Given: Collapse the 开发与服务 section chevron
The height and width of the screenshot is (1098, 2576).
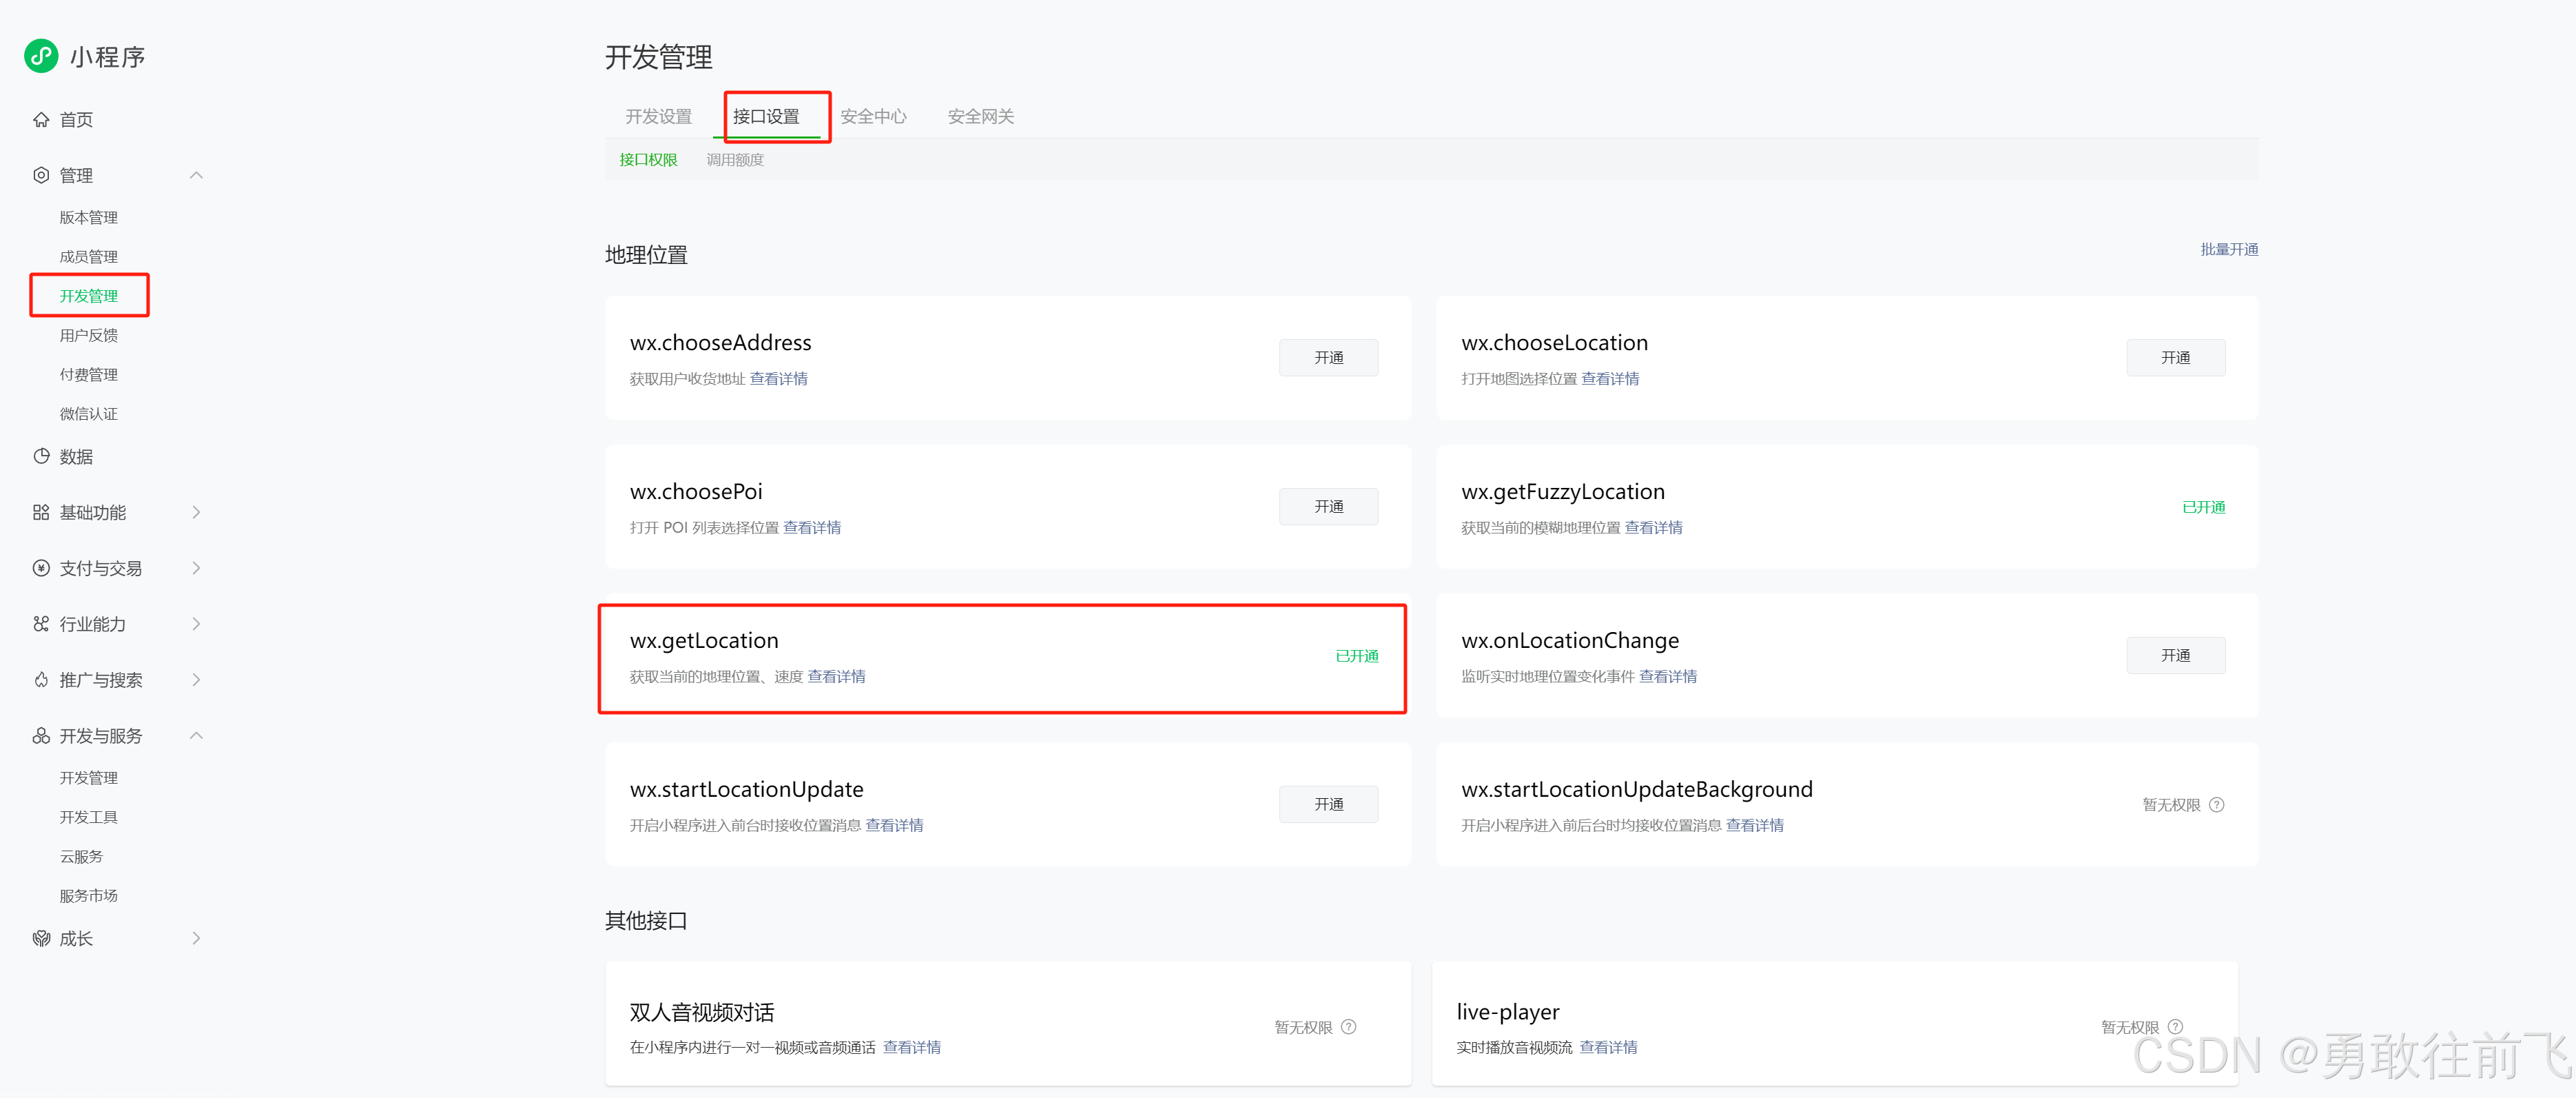Looking at the screenshot, I should point(196,737).
